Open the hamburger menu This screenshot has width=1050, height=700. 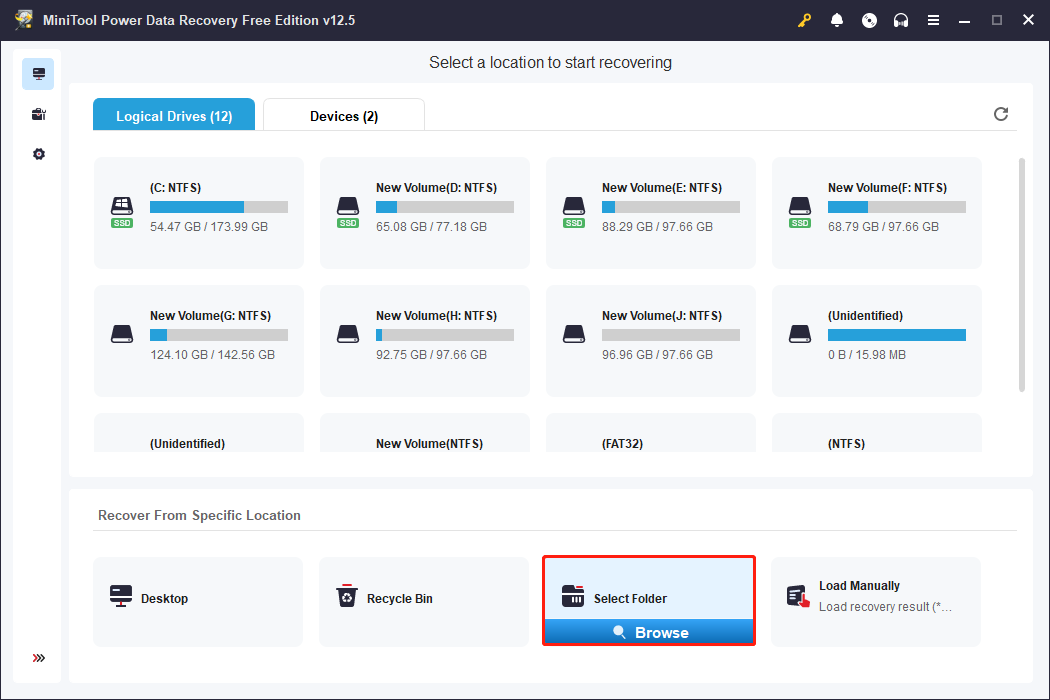933,20
